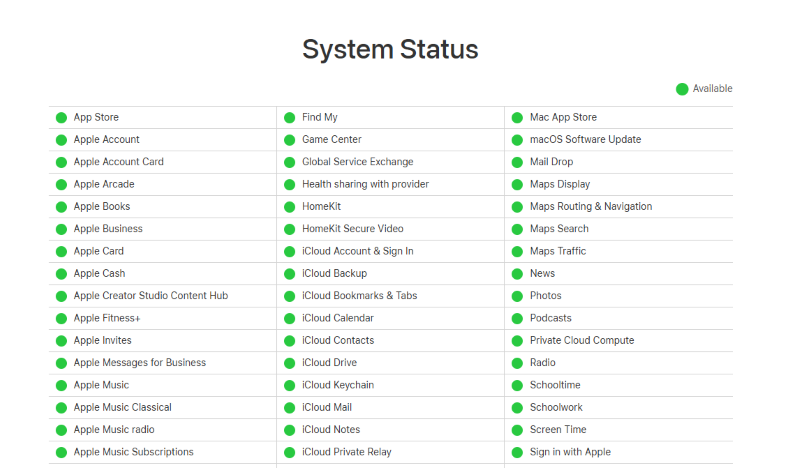
Task: Click Maps Routing & Navigation text
Action: coord(591,206)
